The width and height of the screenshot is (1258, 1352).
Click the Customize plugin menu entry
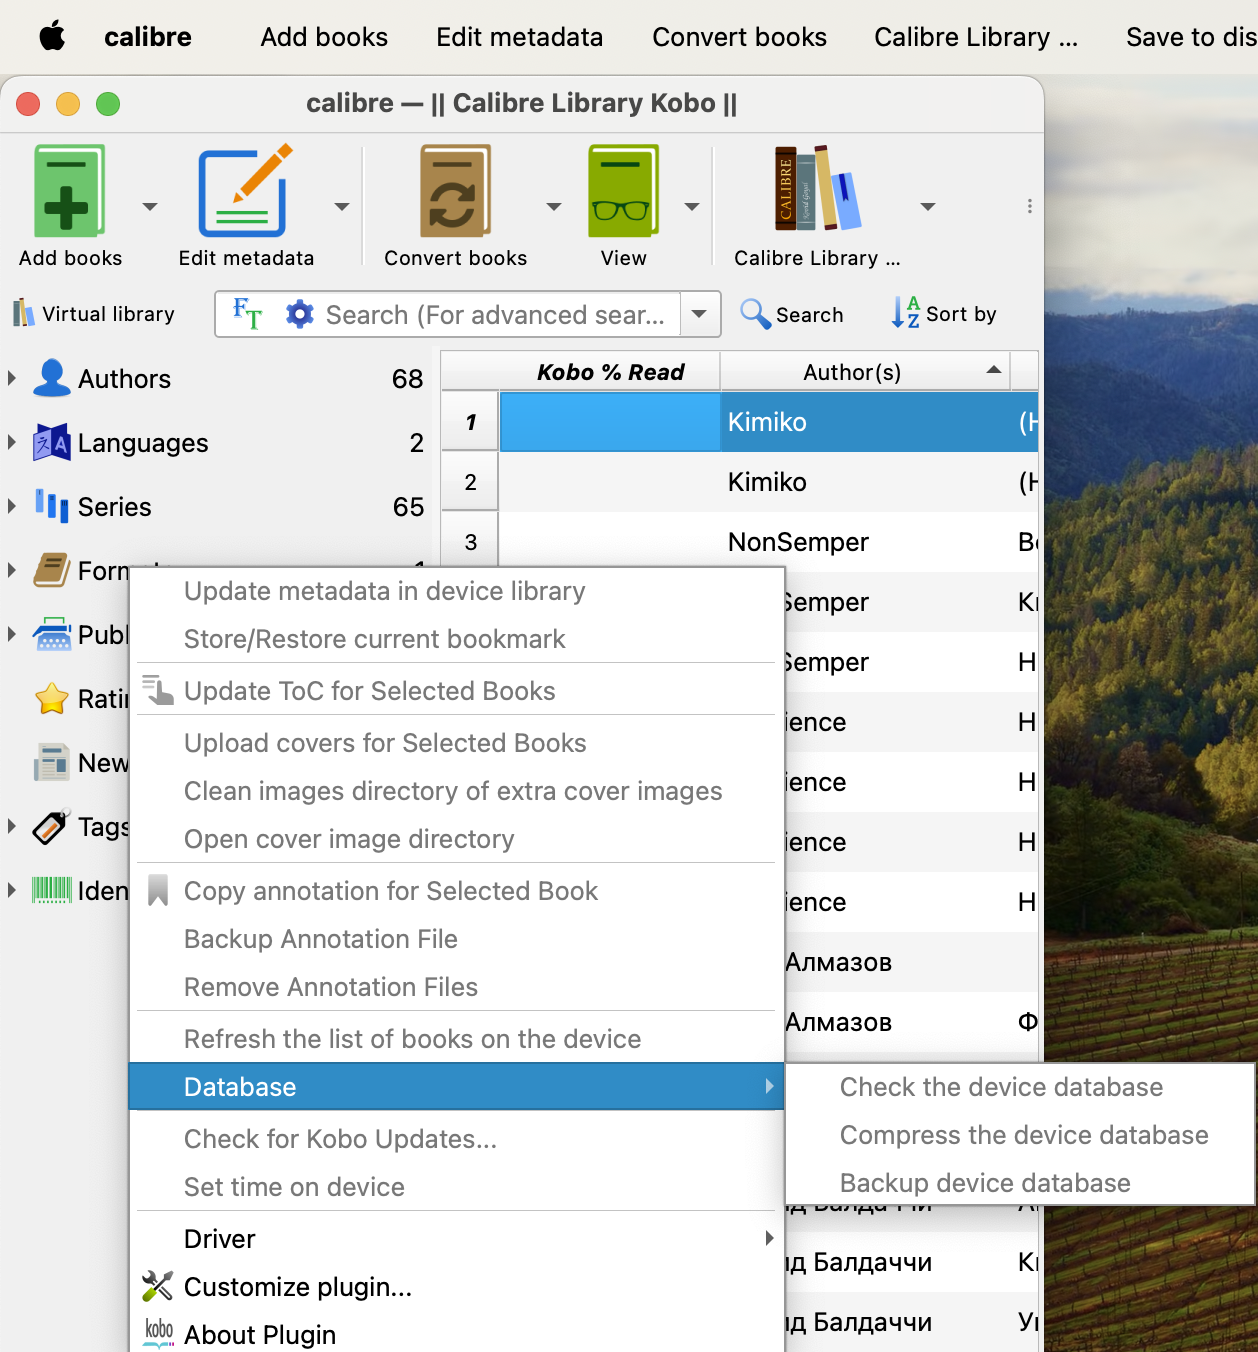[297, 1287]
